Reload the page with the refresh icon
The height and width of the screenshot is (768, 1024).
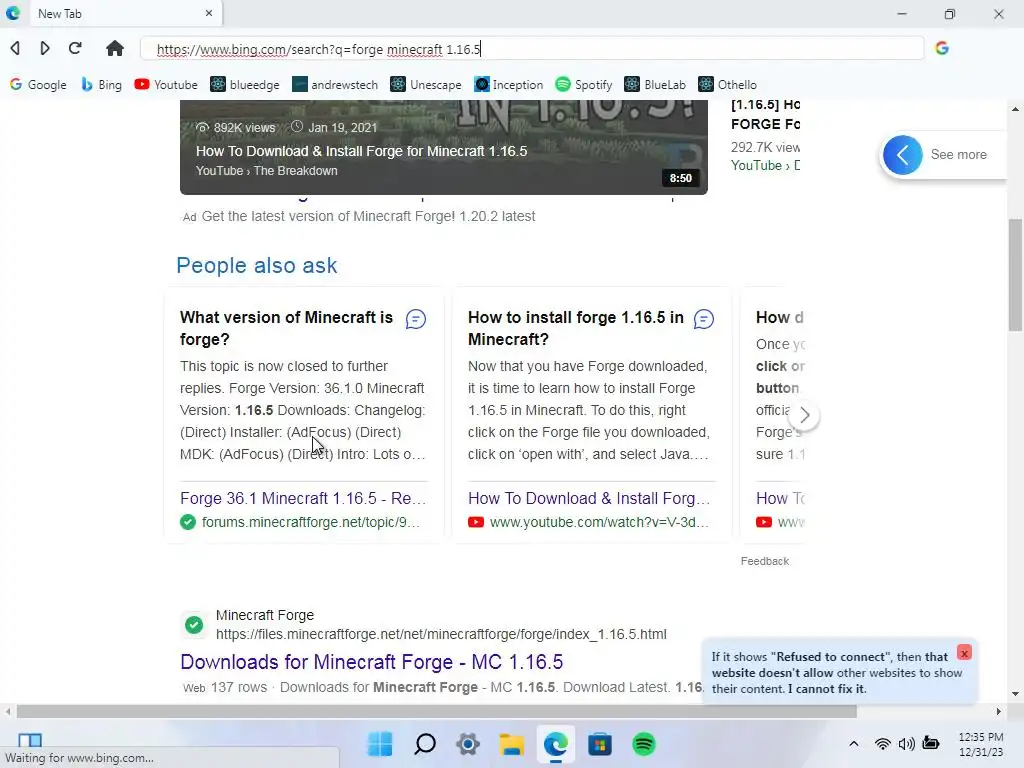(x=75, y=48)
